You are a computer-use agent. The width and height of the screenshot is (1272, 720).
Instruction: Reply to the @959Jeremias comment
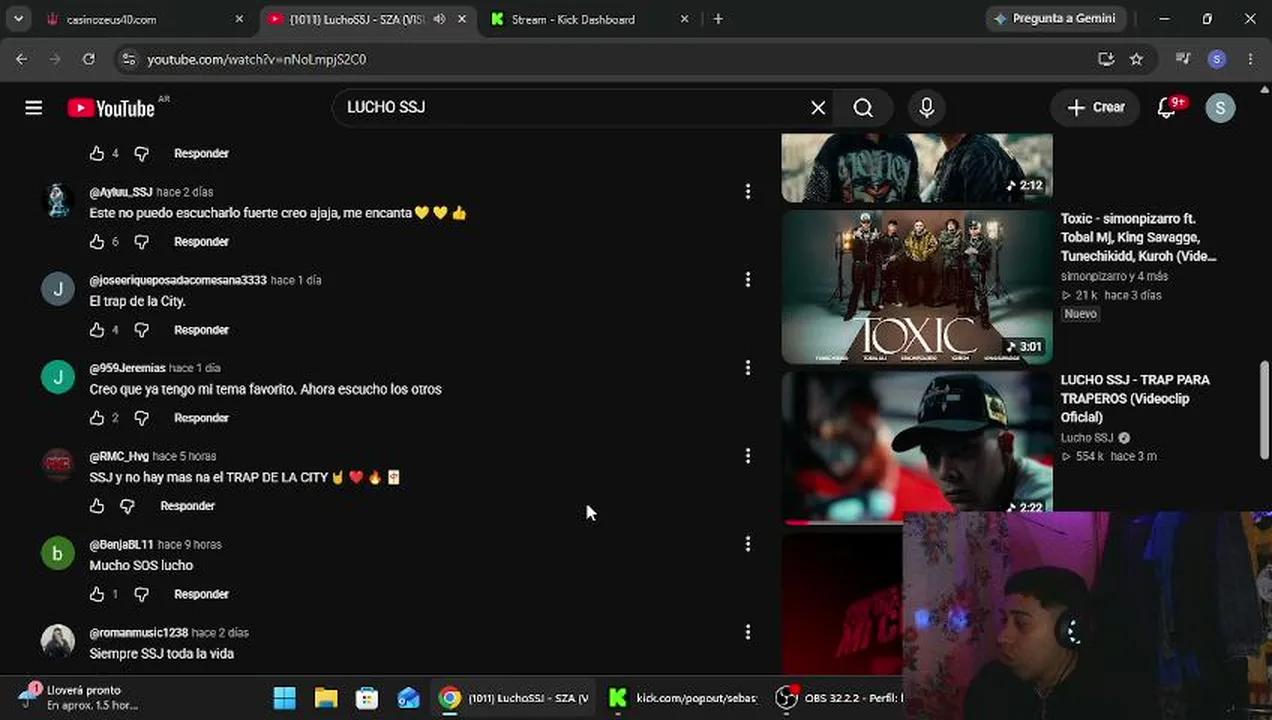pos(201,418)
